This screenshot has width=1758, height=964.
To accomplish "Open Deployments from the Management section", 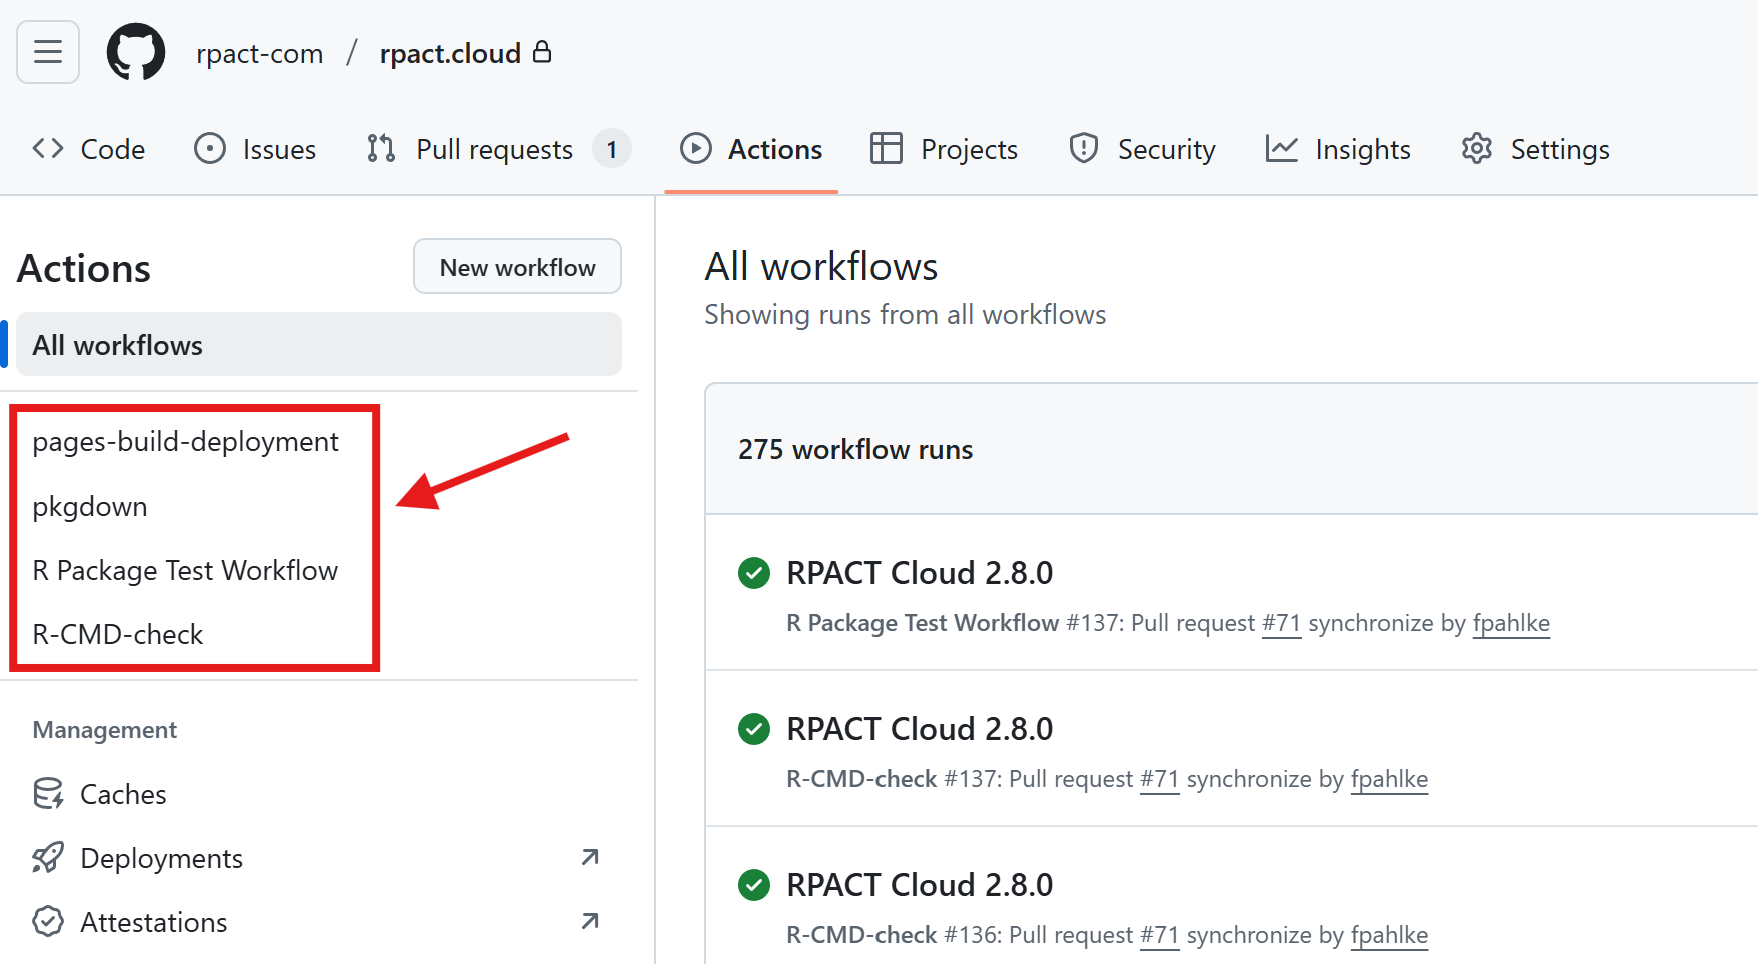I will pos(161,858).
